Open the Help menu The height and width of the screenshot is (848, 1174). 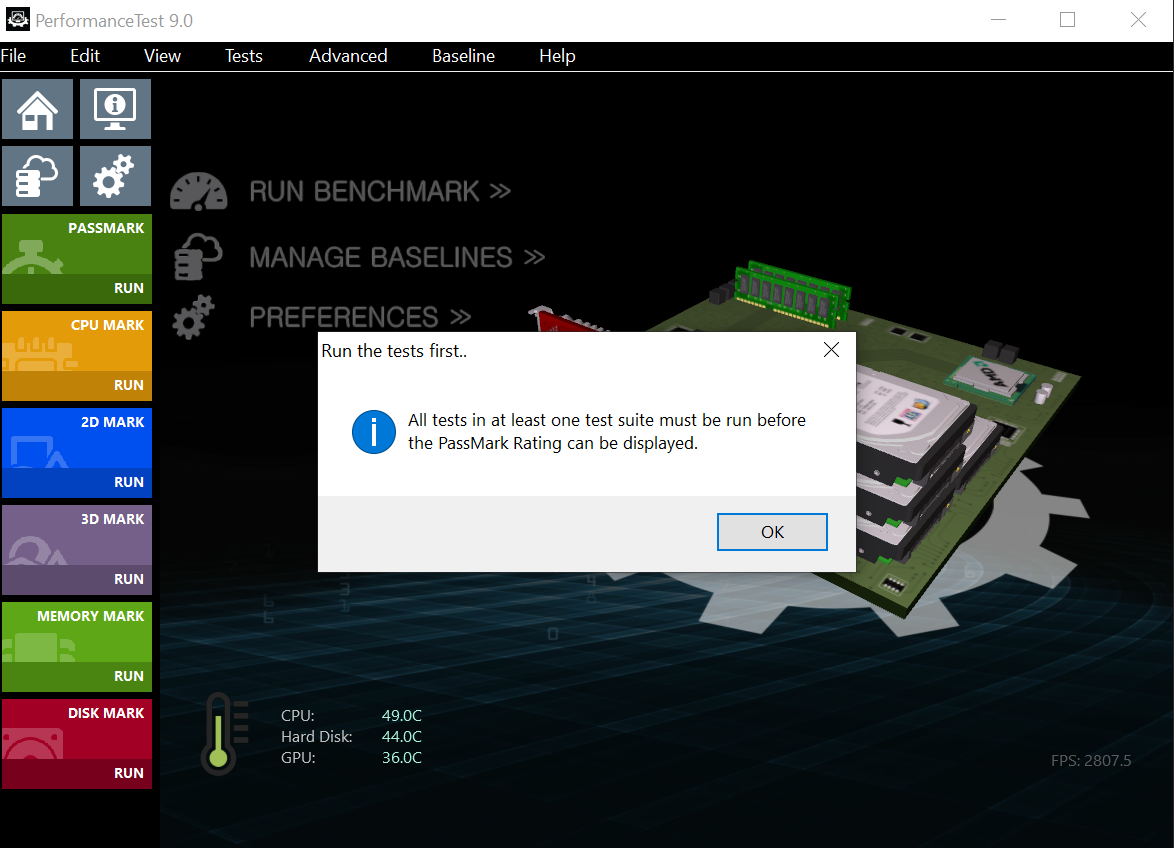pyautogui.click(x=557, y=56)
